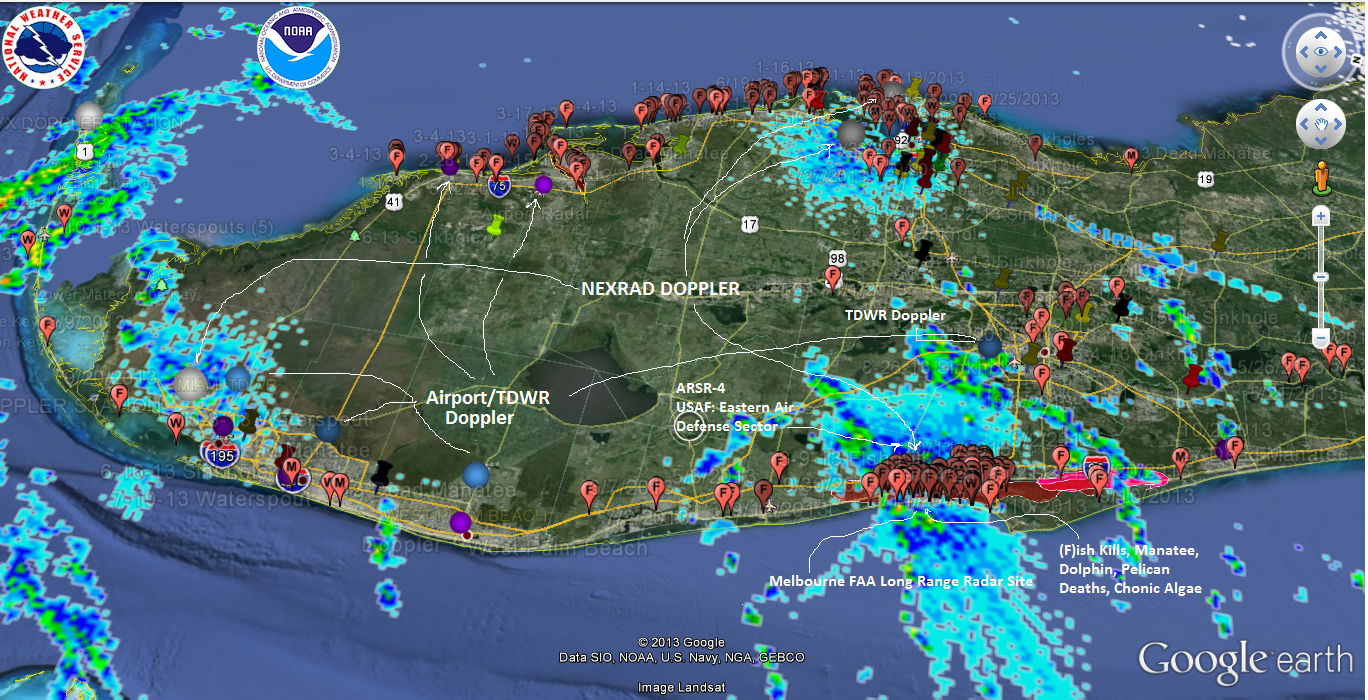Select the ARSR-4 radar circle marker
Image resolution: width=1368 pixels, height=700 pixels.
click(689, 427)
